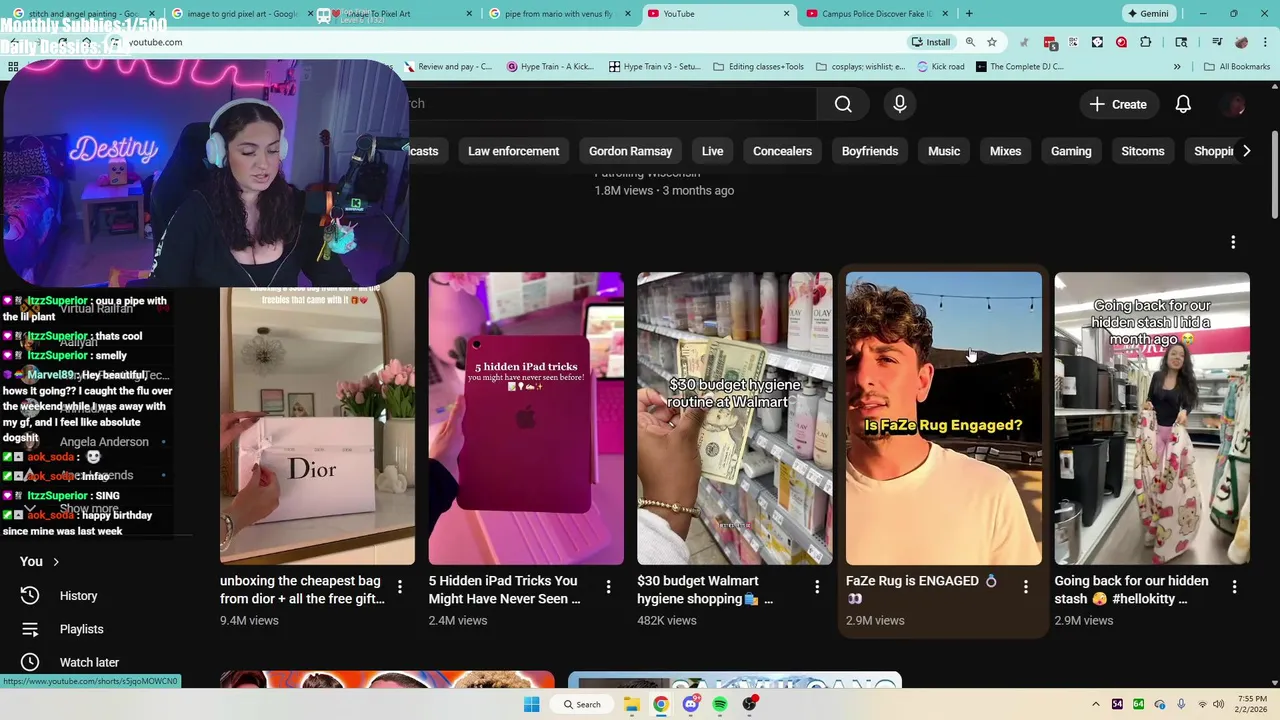Image resolution: width=1280 pixels, height=720 pixels.
Task: Expand the You section chevron in sidebar
Action: 56,562
